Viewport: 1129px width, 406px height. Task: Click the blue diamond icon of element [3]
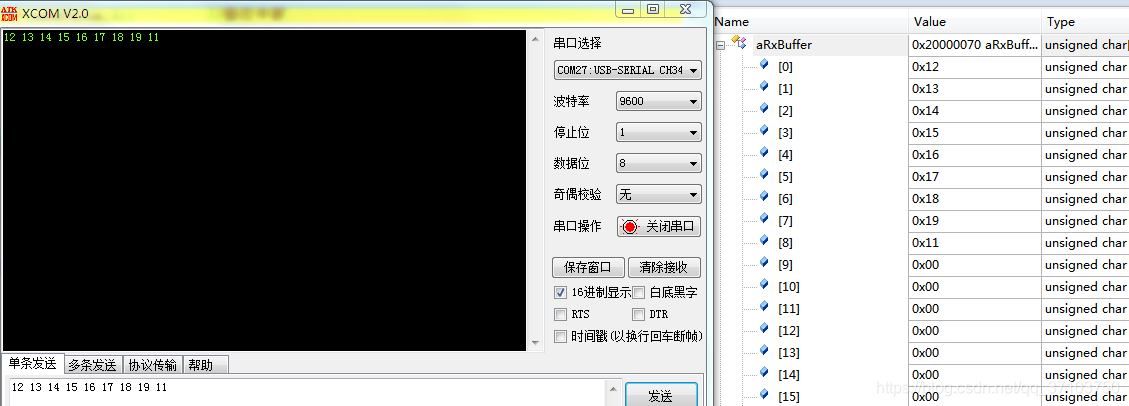[x=764, y=131]
